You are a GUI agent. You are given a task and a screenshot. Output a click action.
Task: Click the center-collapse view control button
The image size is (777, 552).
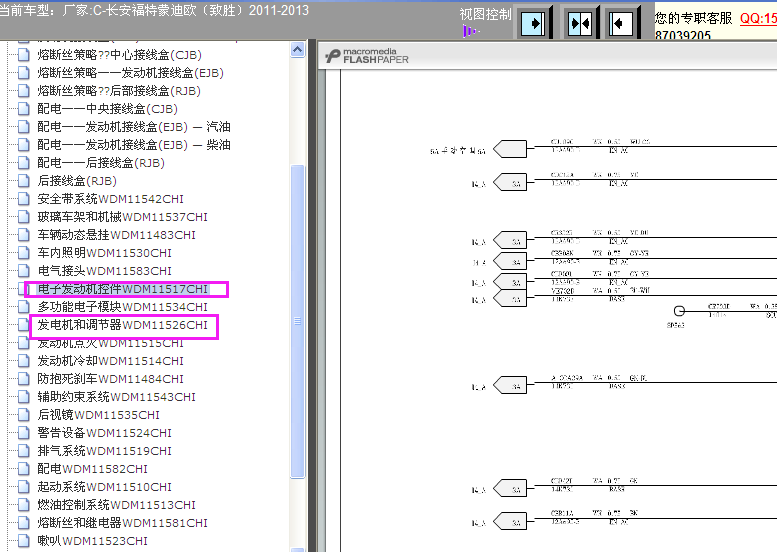pyautogui.click(x=580, y=23)
